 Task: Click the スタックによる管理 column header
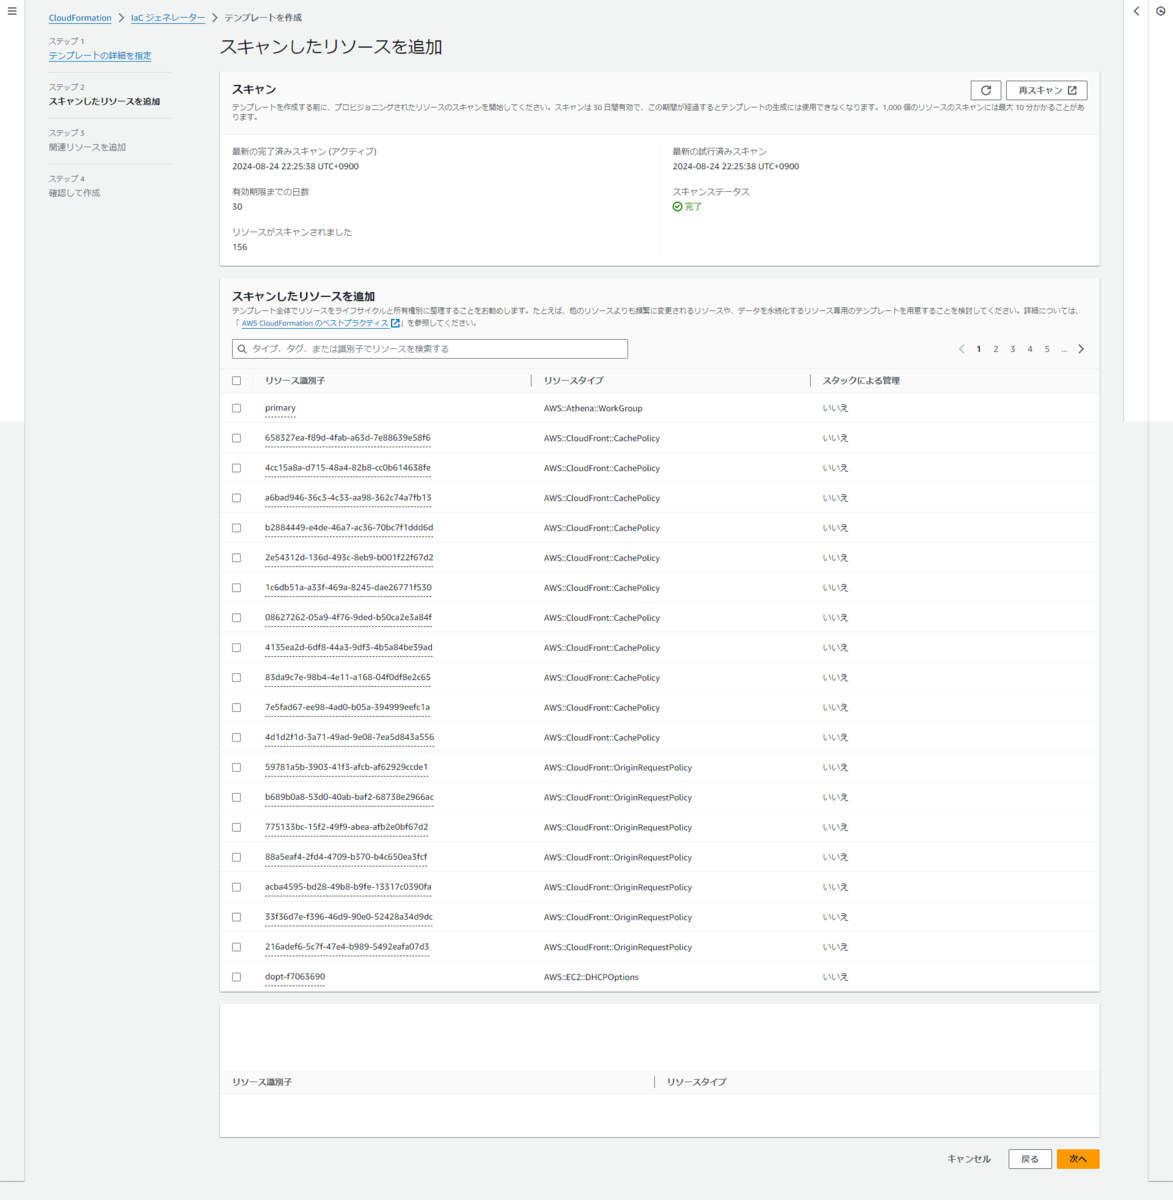coord(861,381)
